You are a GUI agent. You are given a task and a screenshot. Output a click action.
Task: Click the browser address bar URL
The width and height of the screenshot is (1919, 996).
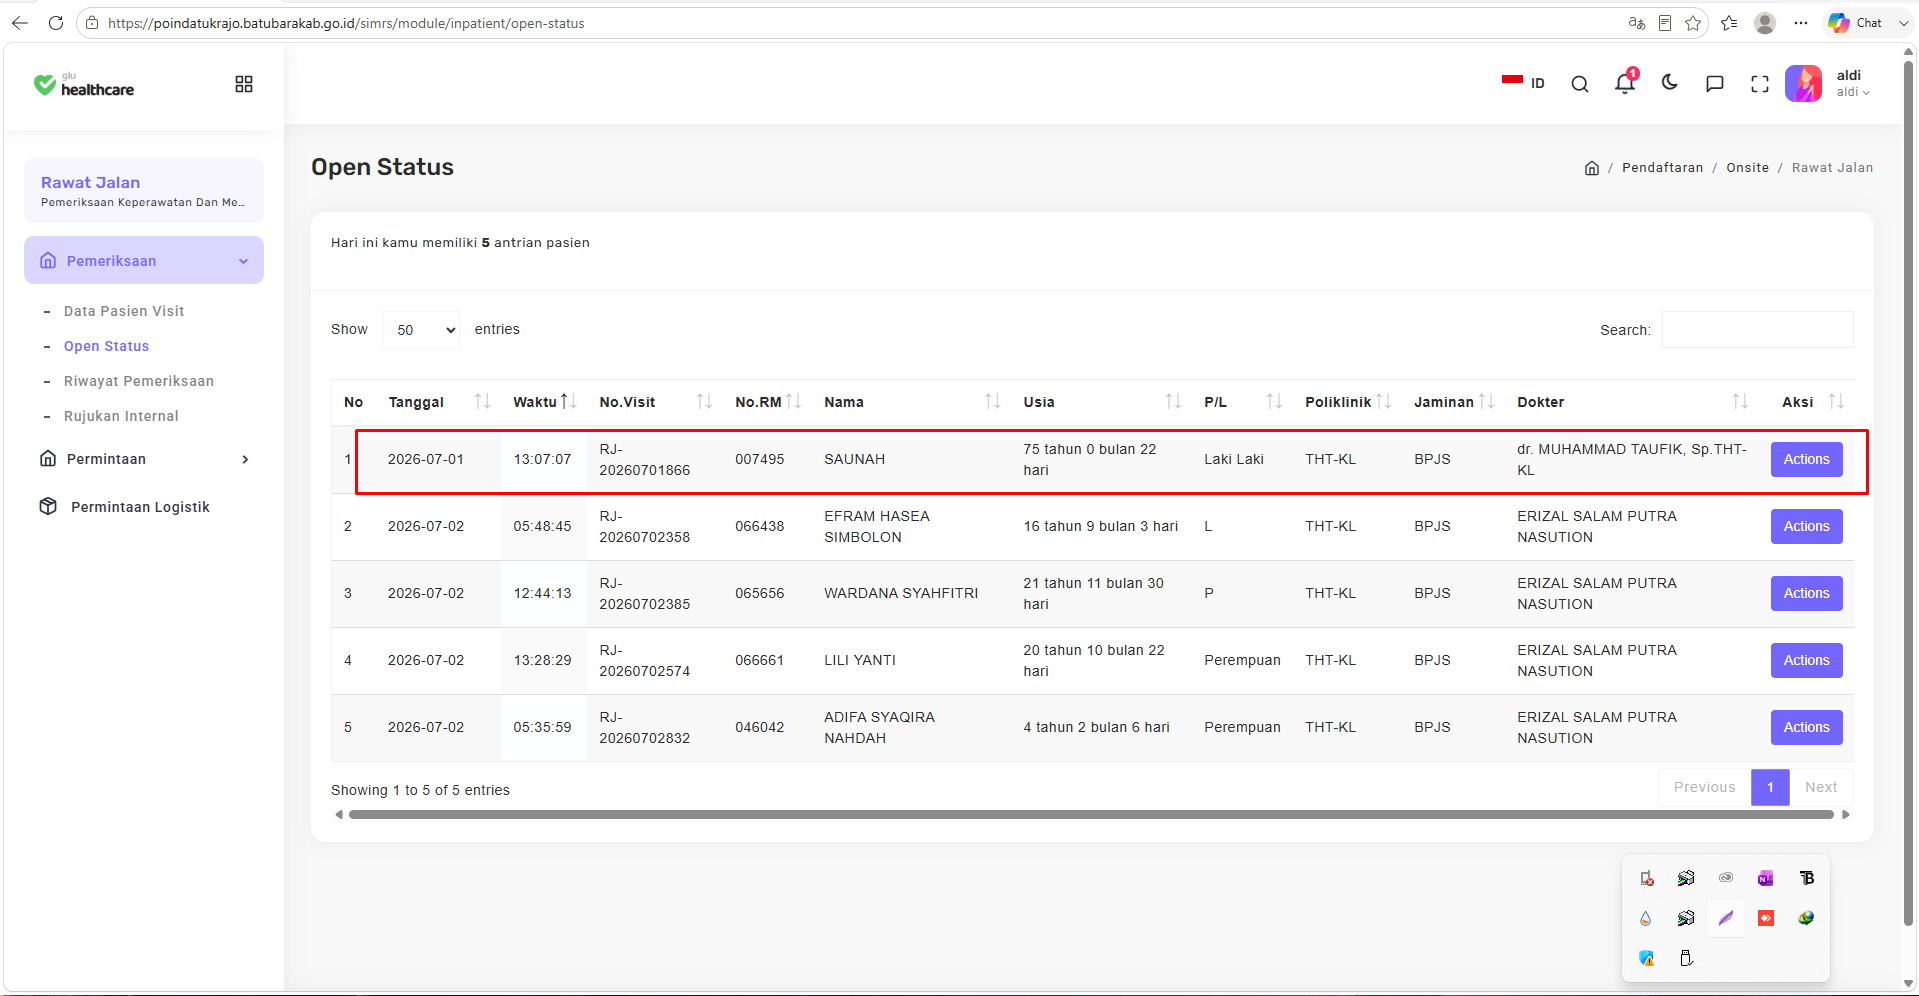(346, 23)
